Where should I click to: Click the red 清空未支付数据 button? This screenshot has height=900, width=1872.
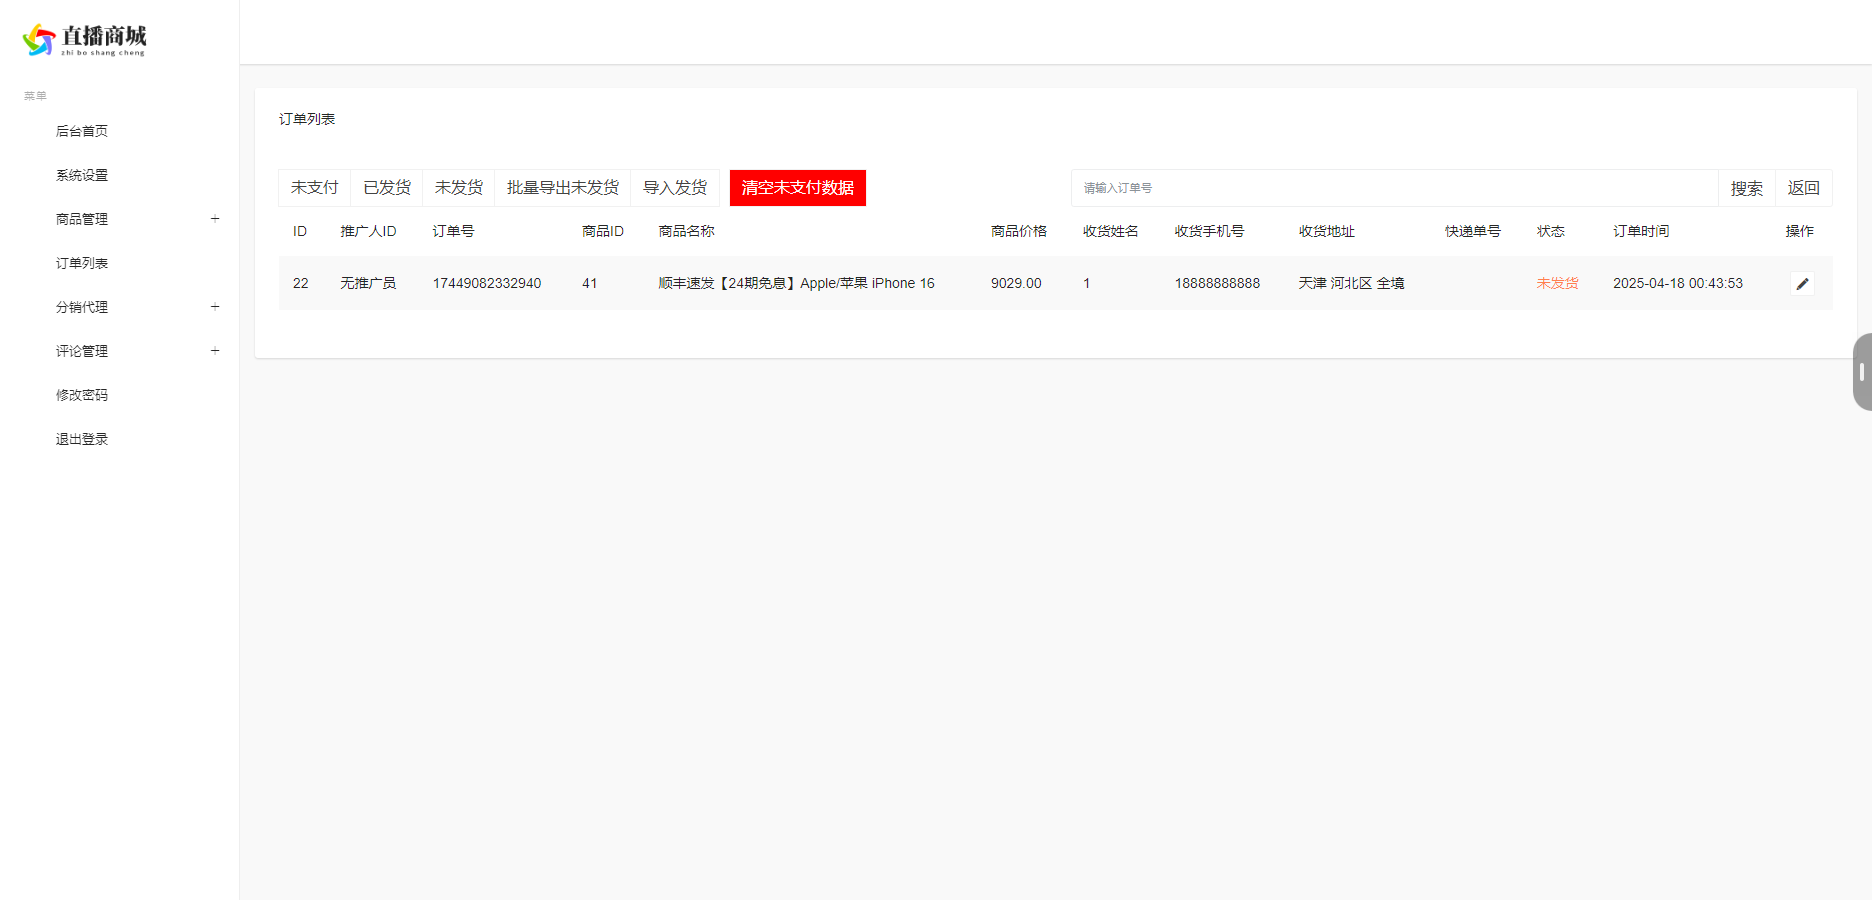pyautogui.click(x=797, y=188)
